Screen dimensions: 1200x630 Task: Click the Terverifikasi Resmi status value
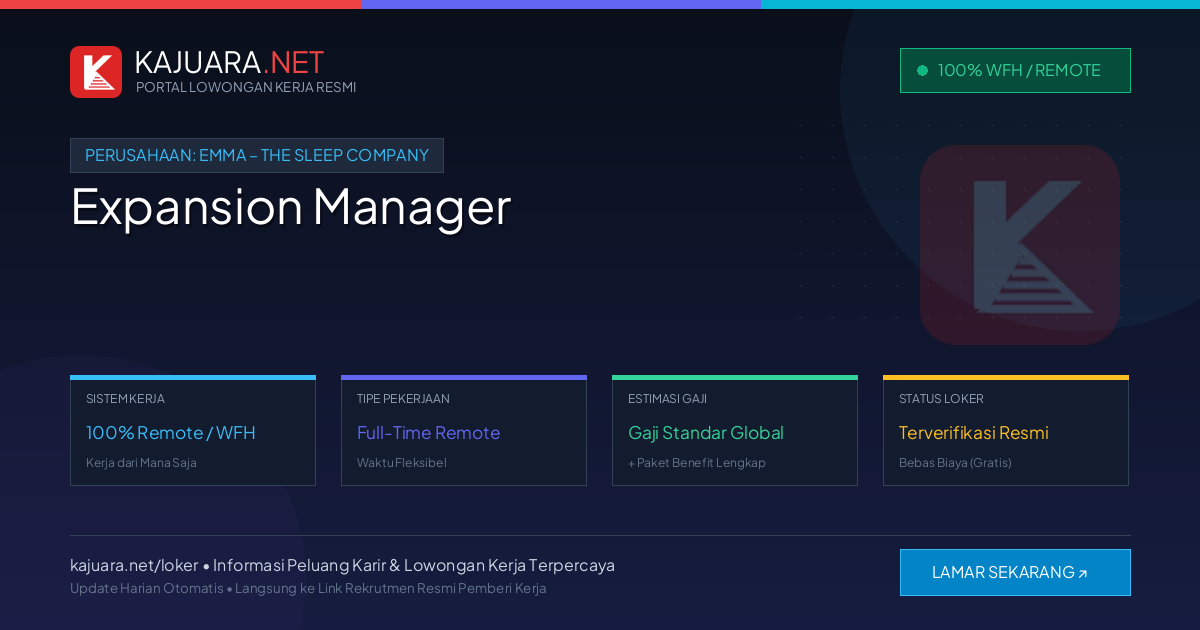click(x=974, y=433)
